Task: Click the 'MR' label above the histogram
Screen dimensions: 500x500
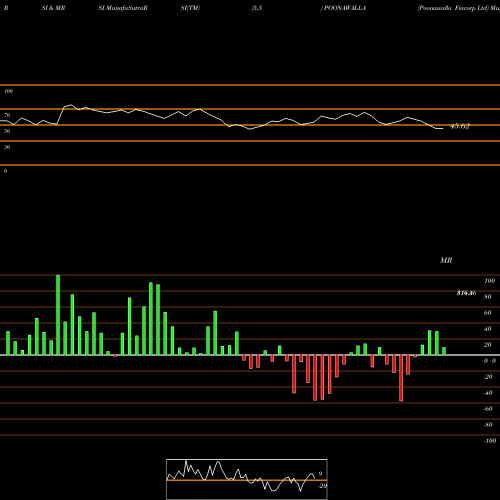Action: point(446,260)
